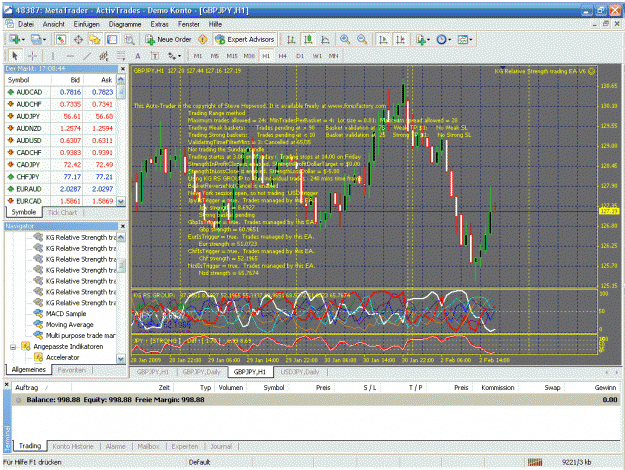The width and height of the screenshot is (625, 470).
Task: Toggle the chart auto scroll icon
Action: point(383,39)
